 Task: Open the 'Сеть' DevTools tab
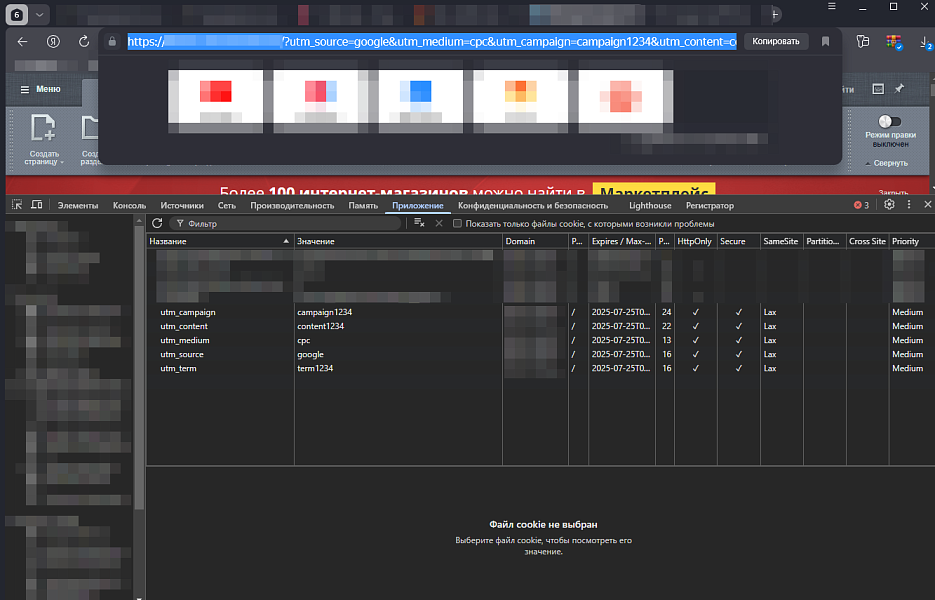pyautogui.click(x=227, y=205)
